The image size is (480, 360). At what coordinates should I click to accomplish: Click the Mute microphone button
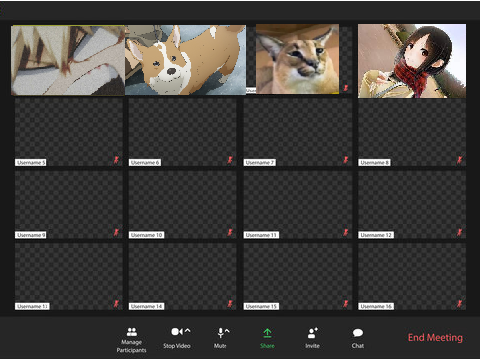[x=220, y=338]
